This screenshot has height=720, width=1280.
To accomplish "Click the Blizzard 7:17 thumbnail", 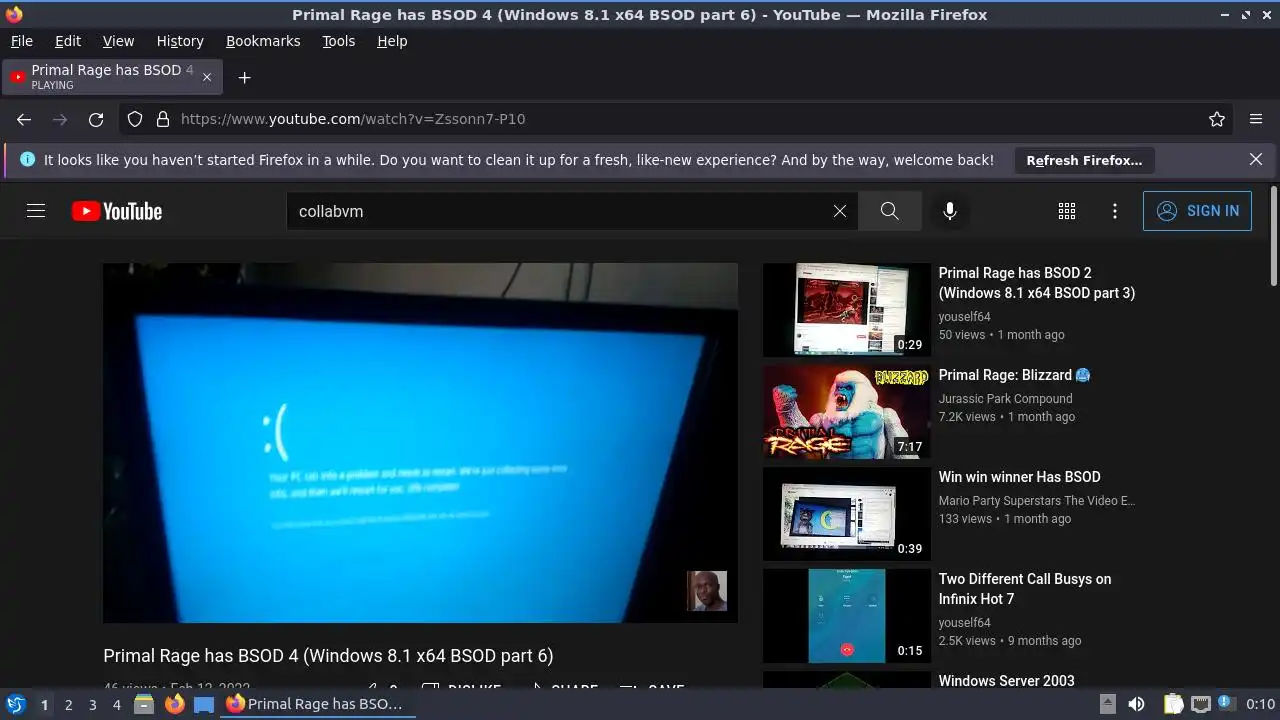I will pos(847,412).
